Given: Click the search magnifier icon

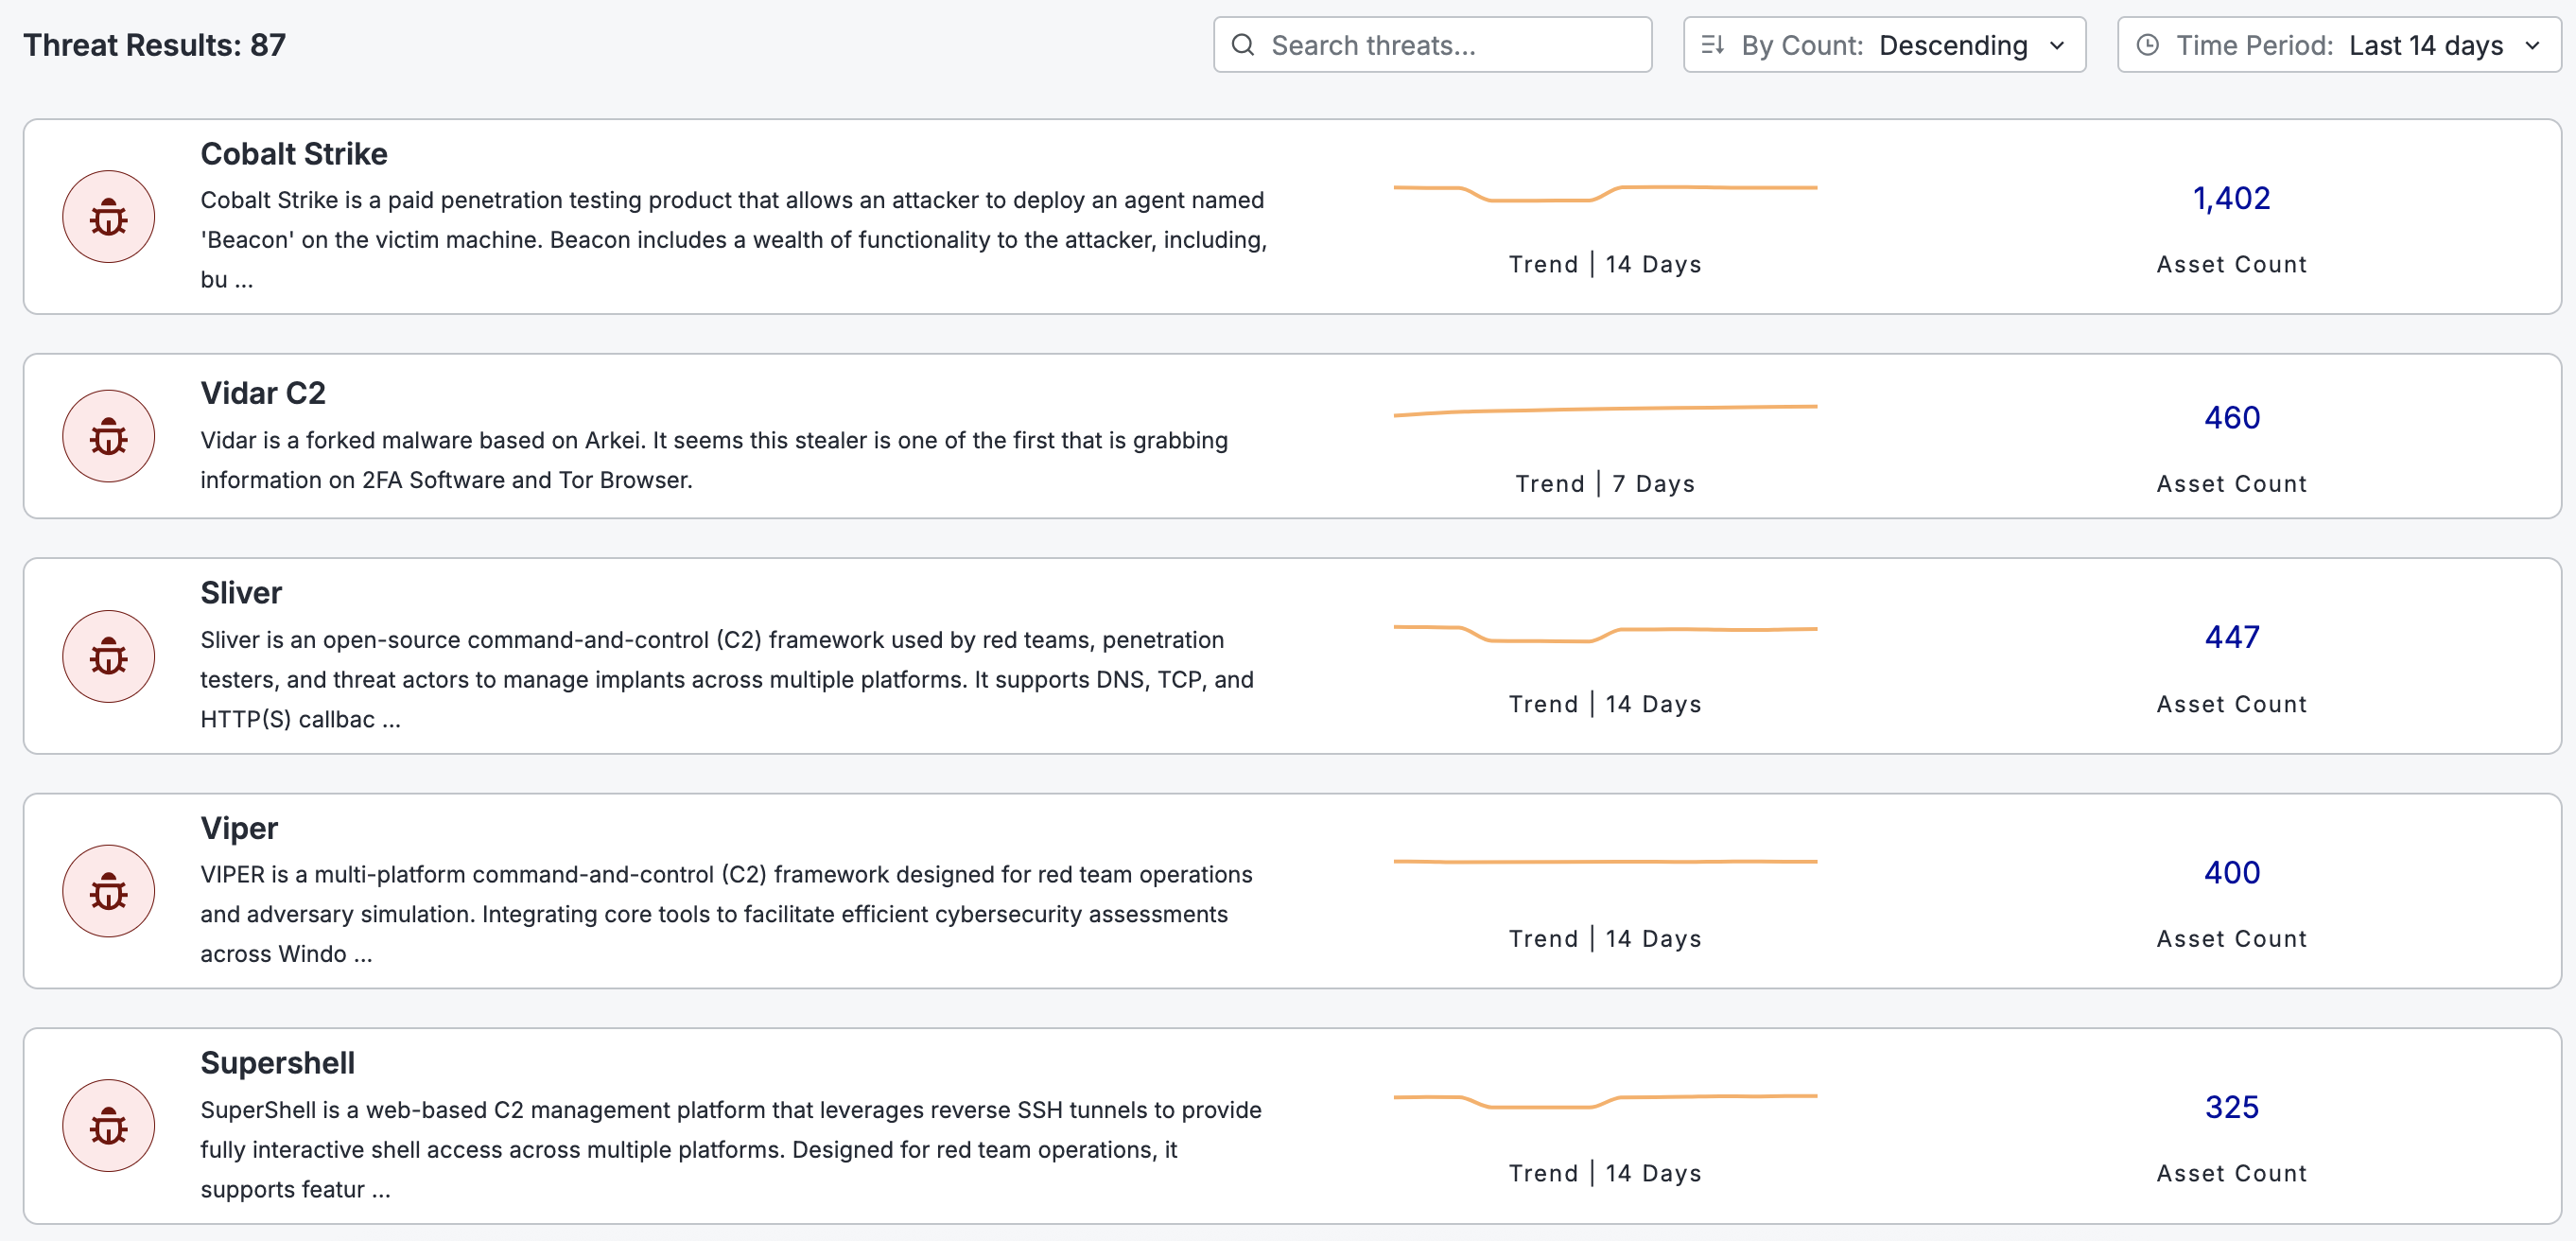Looking at the screenshot, I should coord(1242,45).
